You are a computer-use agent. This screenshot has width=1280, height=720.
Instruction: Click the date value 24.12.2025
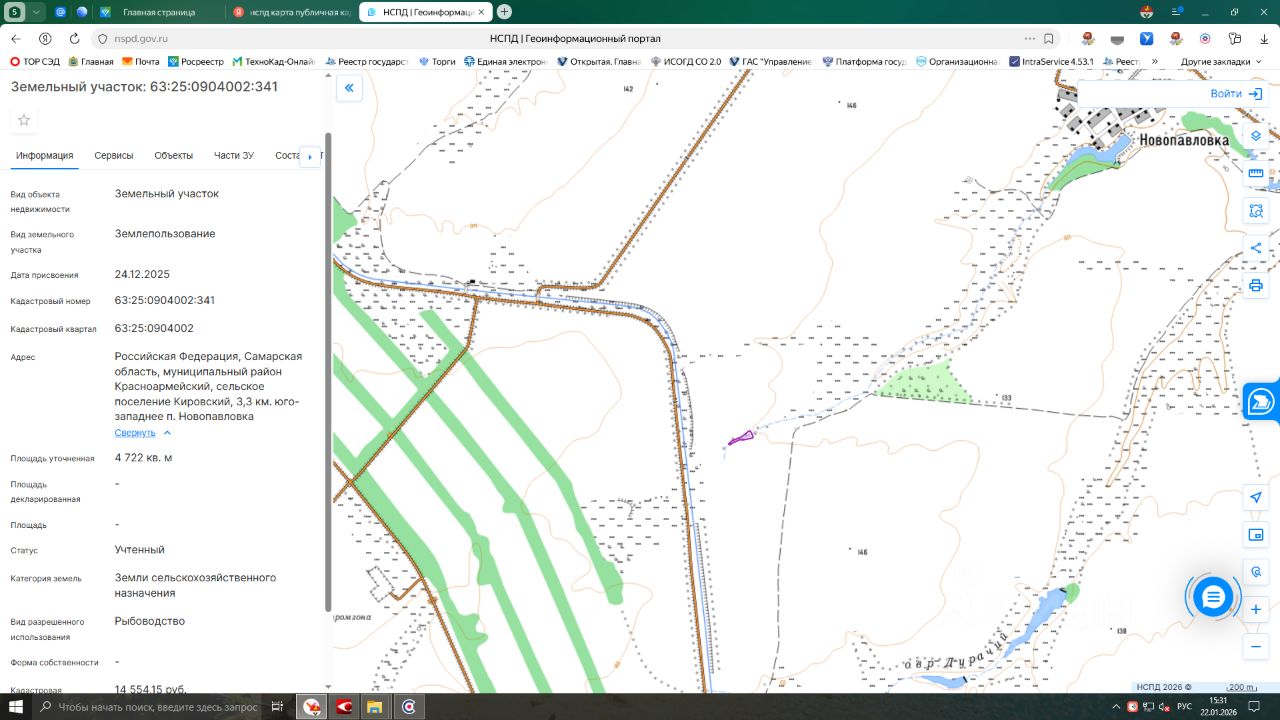142,274
